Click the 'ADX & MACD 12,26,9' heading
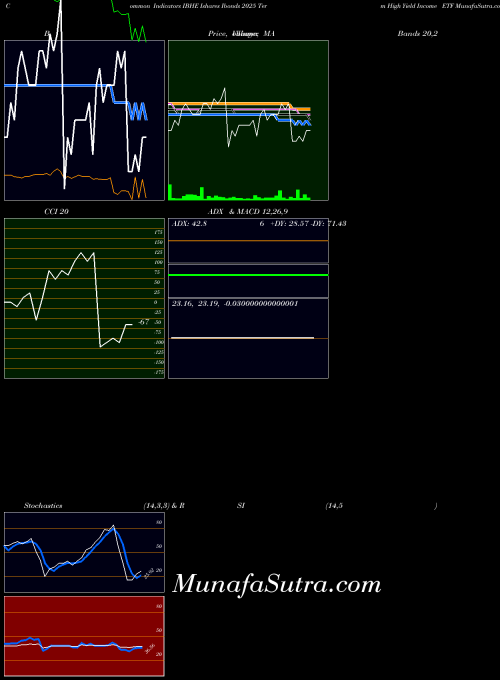This screenshot has width=500, height=680. coord(248,212)
